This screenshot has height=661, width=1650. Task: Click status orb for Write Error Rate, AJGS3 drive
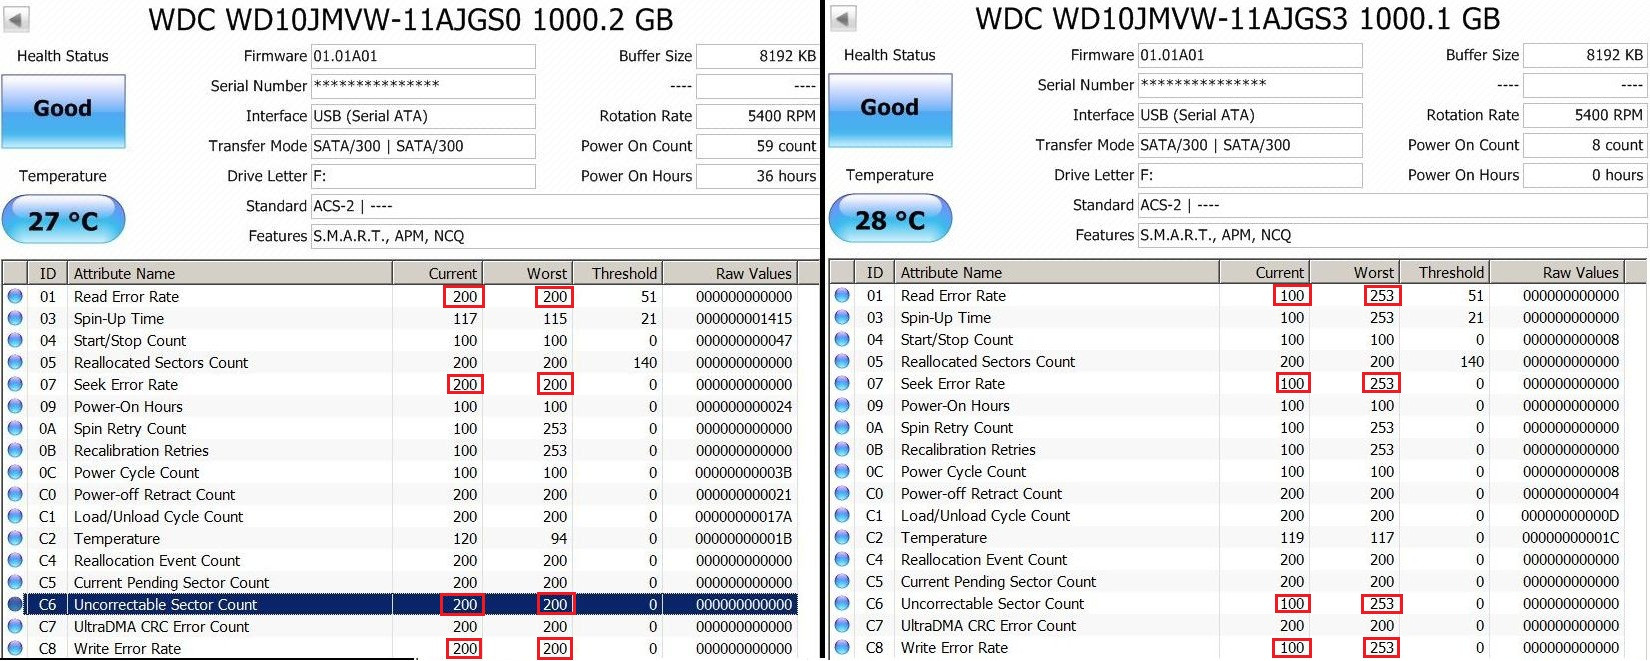pos(842,647)
